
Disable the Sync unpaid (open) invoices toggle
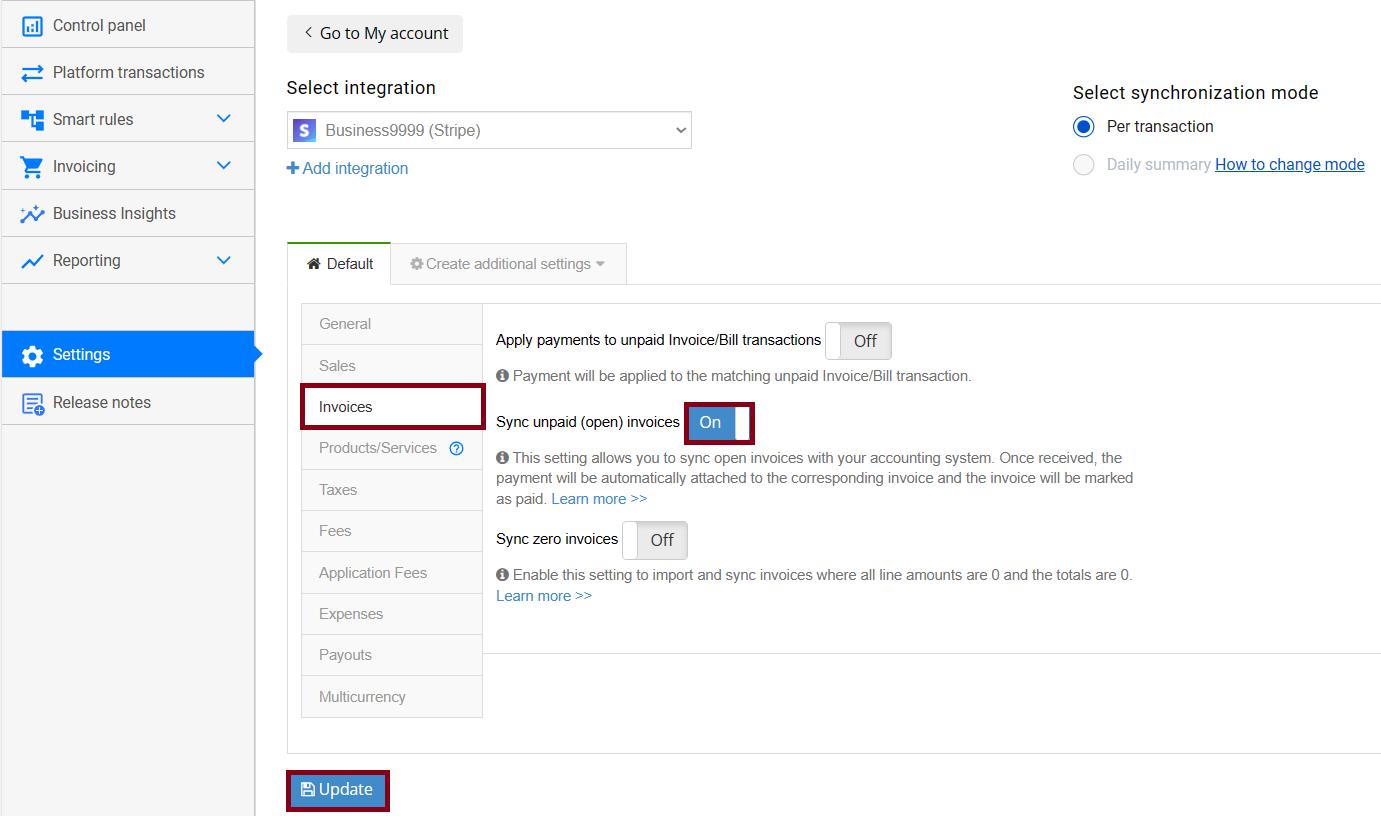pos(719,423)
